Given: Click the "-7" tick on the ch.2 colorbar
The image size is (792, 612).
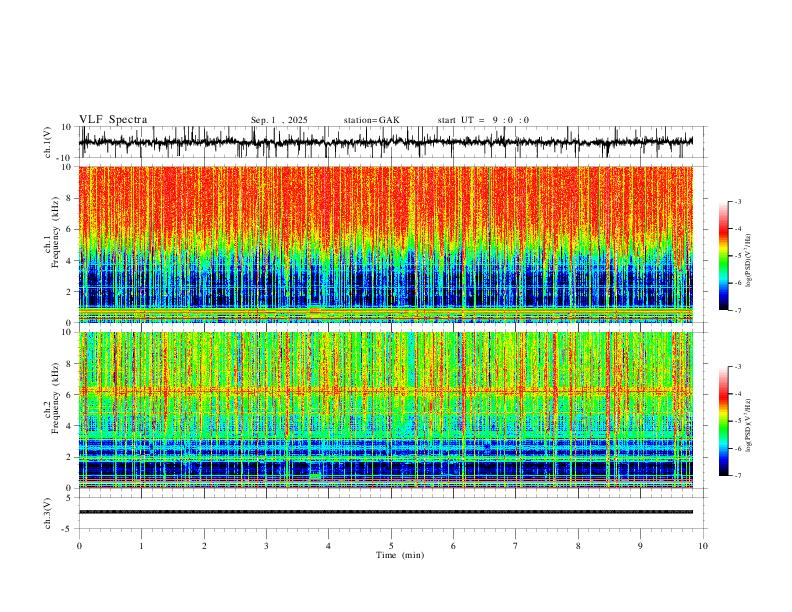Looking at the screenshot, I should click(x=737, y=476).
